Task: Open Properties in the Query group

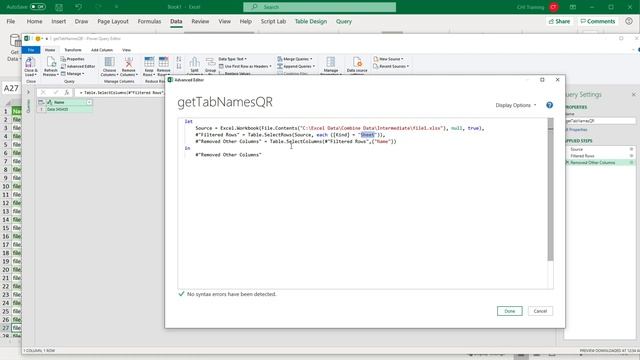Action: (x=73, y=59)
